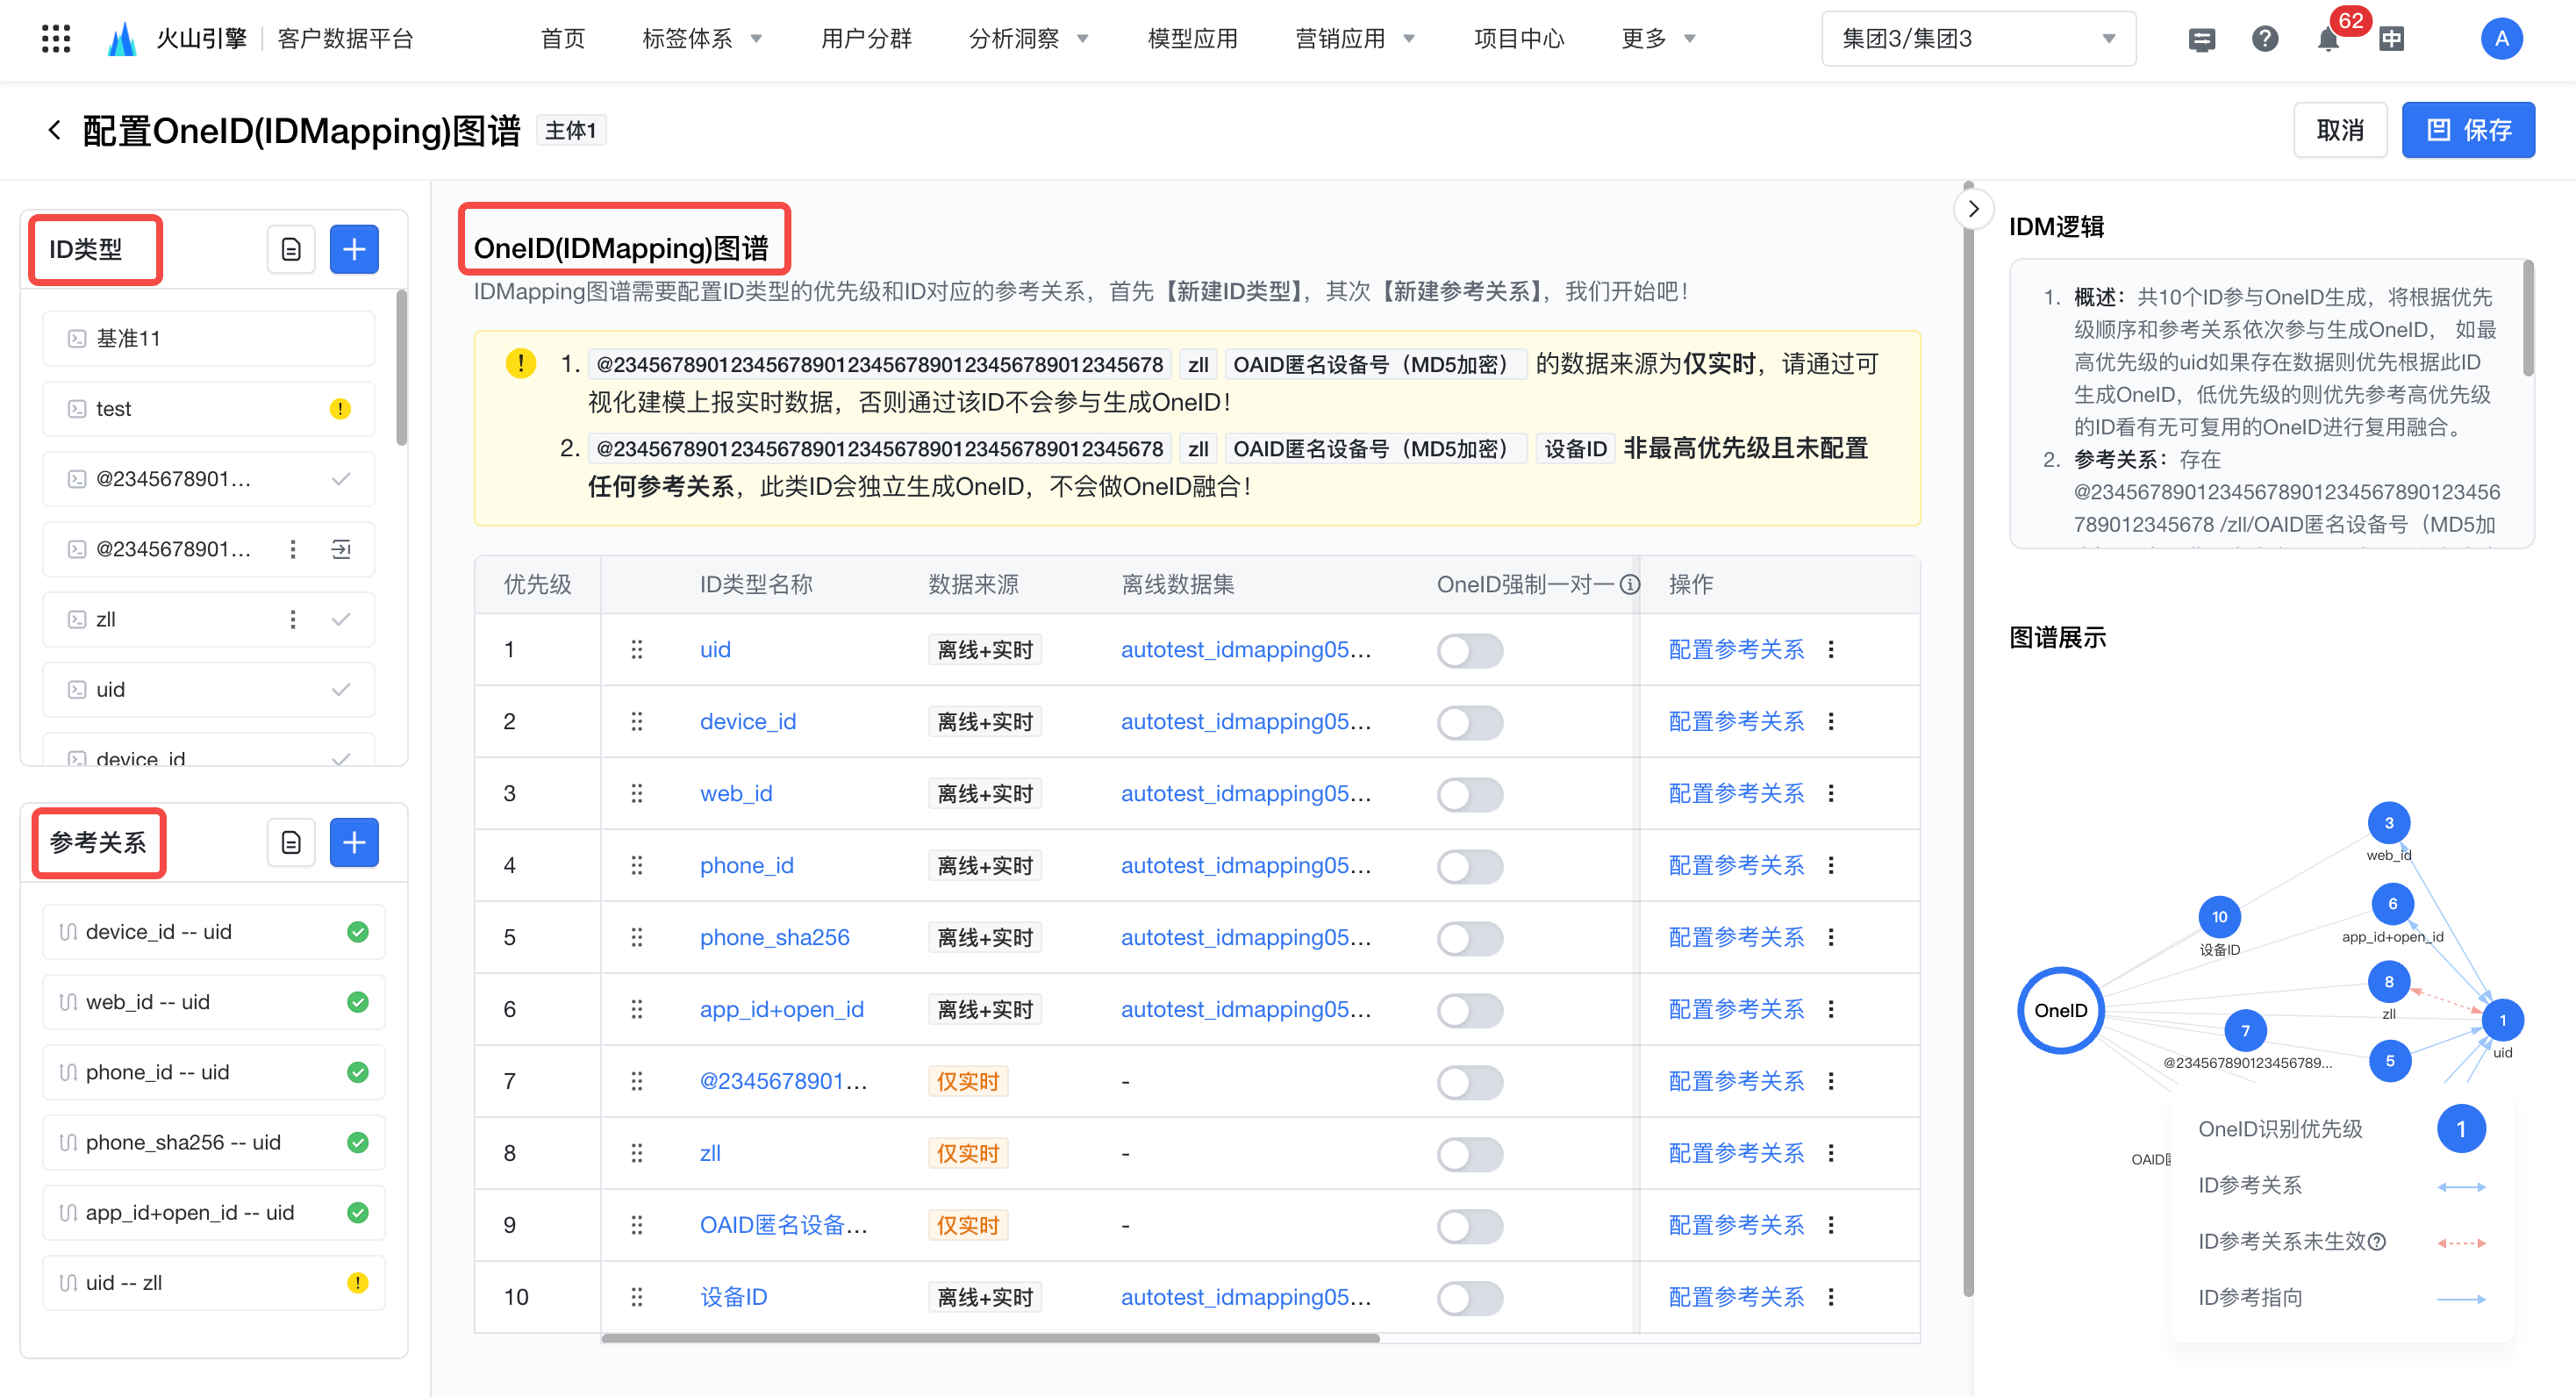Expand the 标签体系 dropdown menu
The image size is (2576, 1397).
[702, 39]
